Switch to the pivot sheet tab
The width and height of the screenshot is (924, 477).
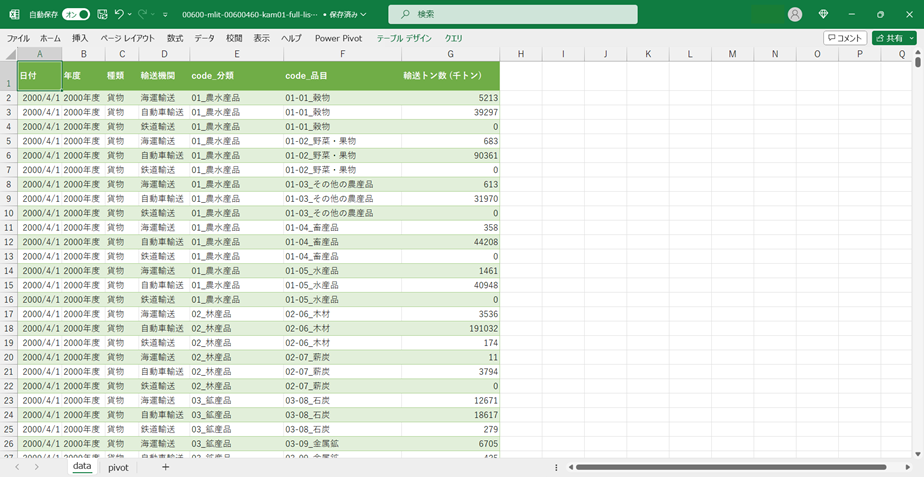118,467
